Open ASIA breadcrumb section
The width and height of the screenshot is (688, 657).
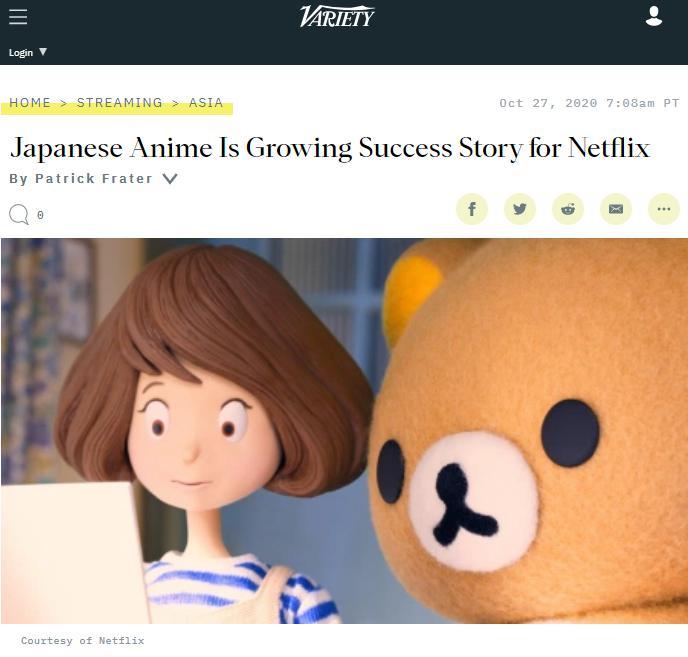(206, 102)
